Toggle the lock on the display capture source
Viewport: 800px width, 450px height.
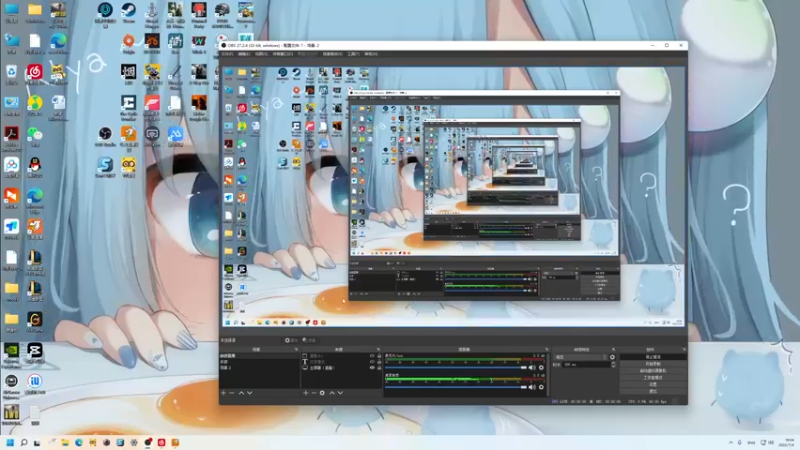click(x=379, y=368)
